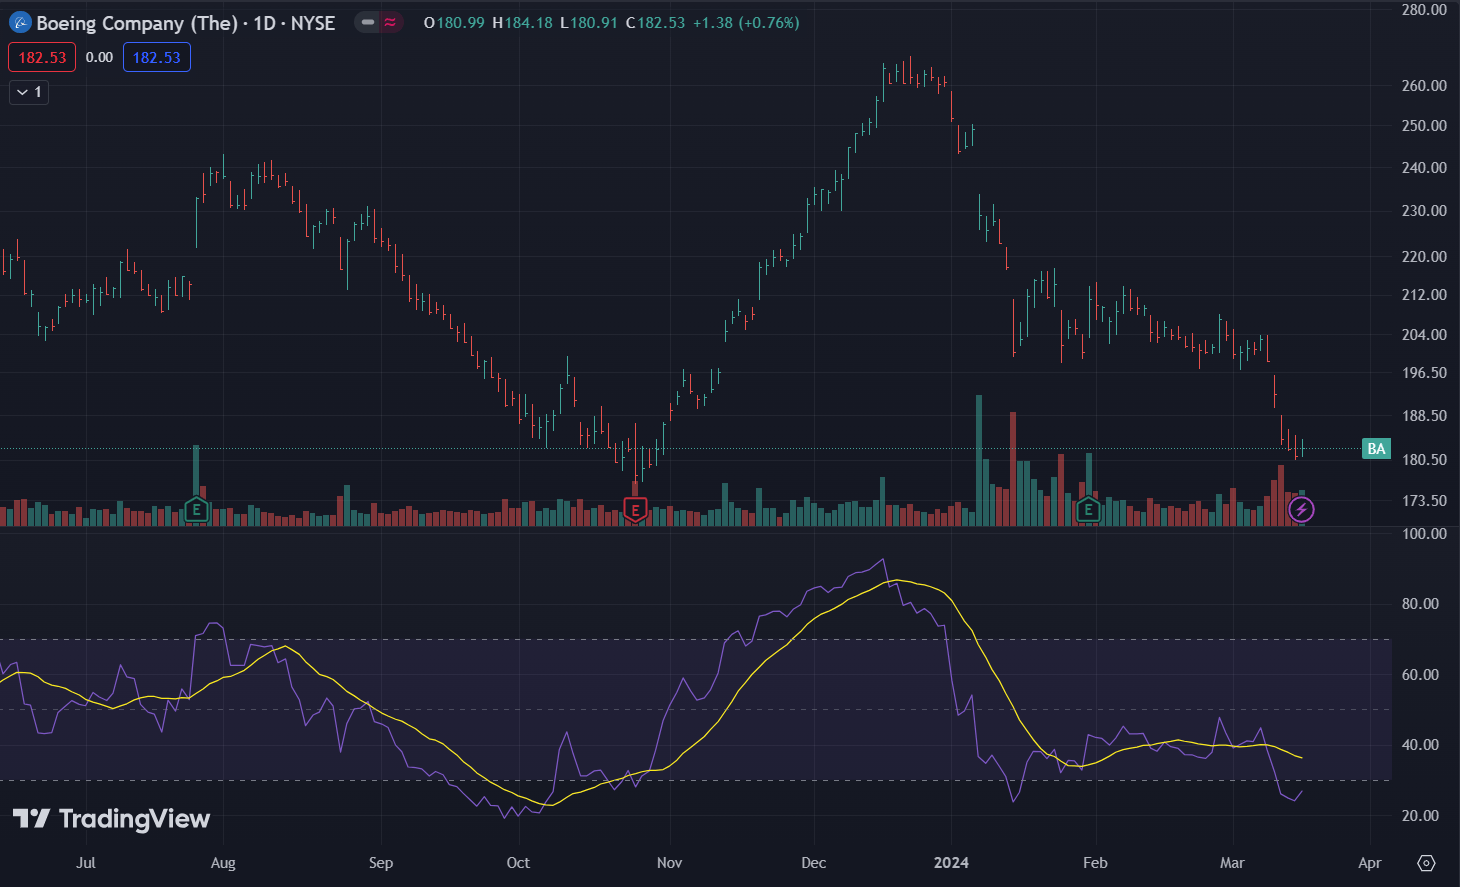This screenshot has width=1460, height=887.
Task: Click the Oct label on time axis
Action: (x=518, y=863)
